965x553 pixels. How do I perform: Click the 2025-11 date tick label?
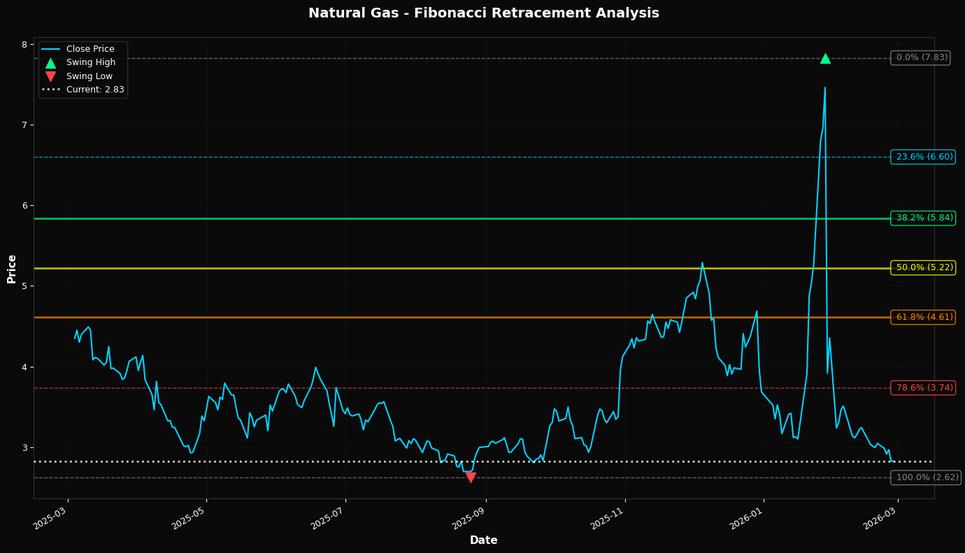(x=608, y=519)
